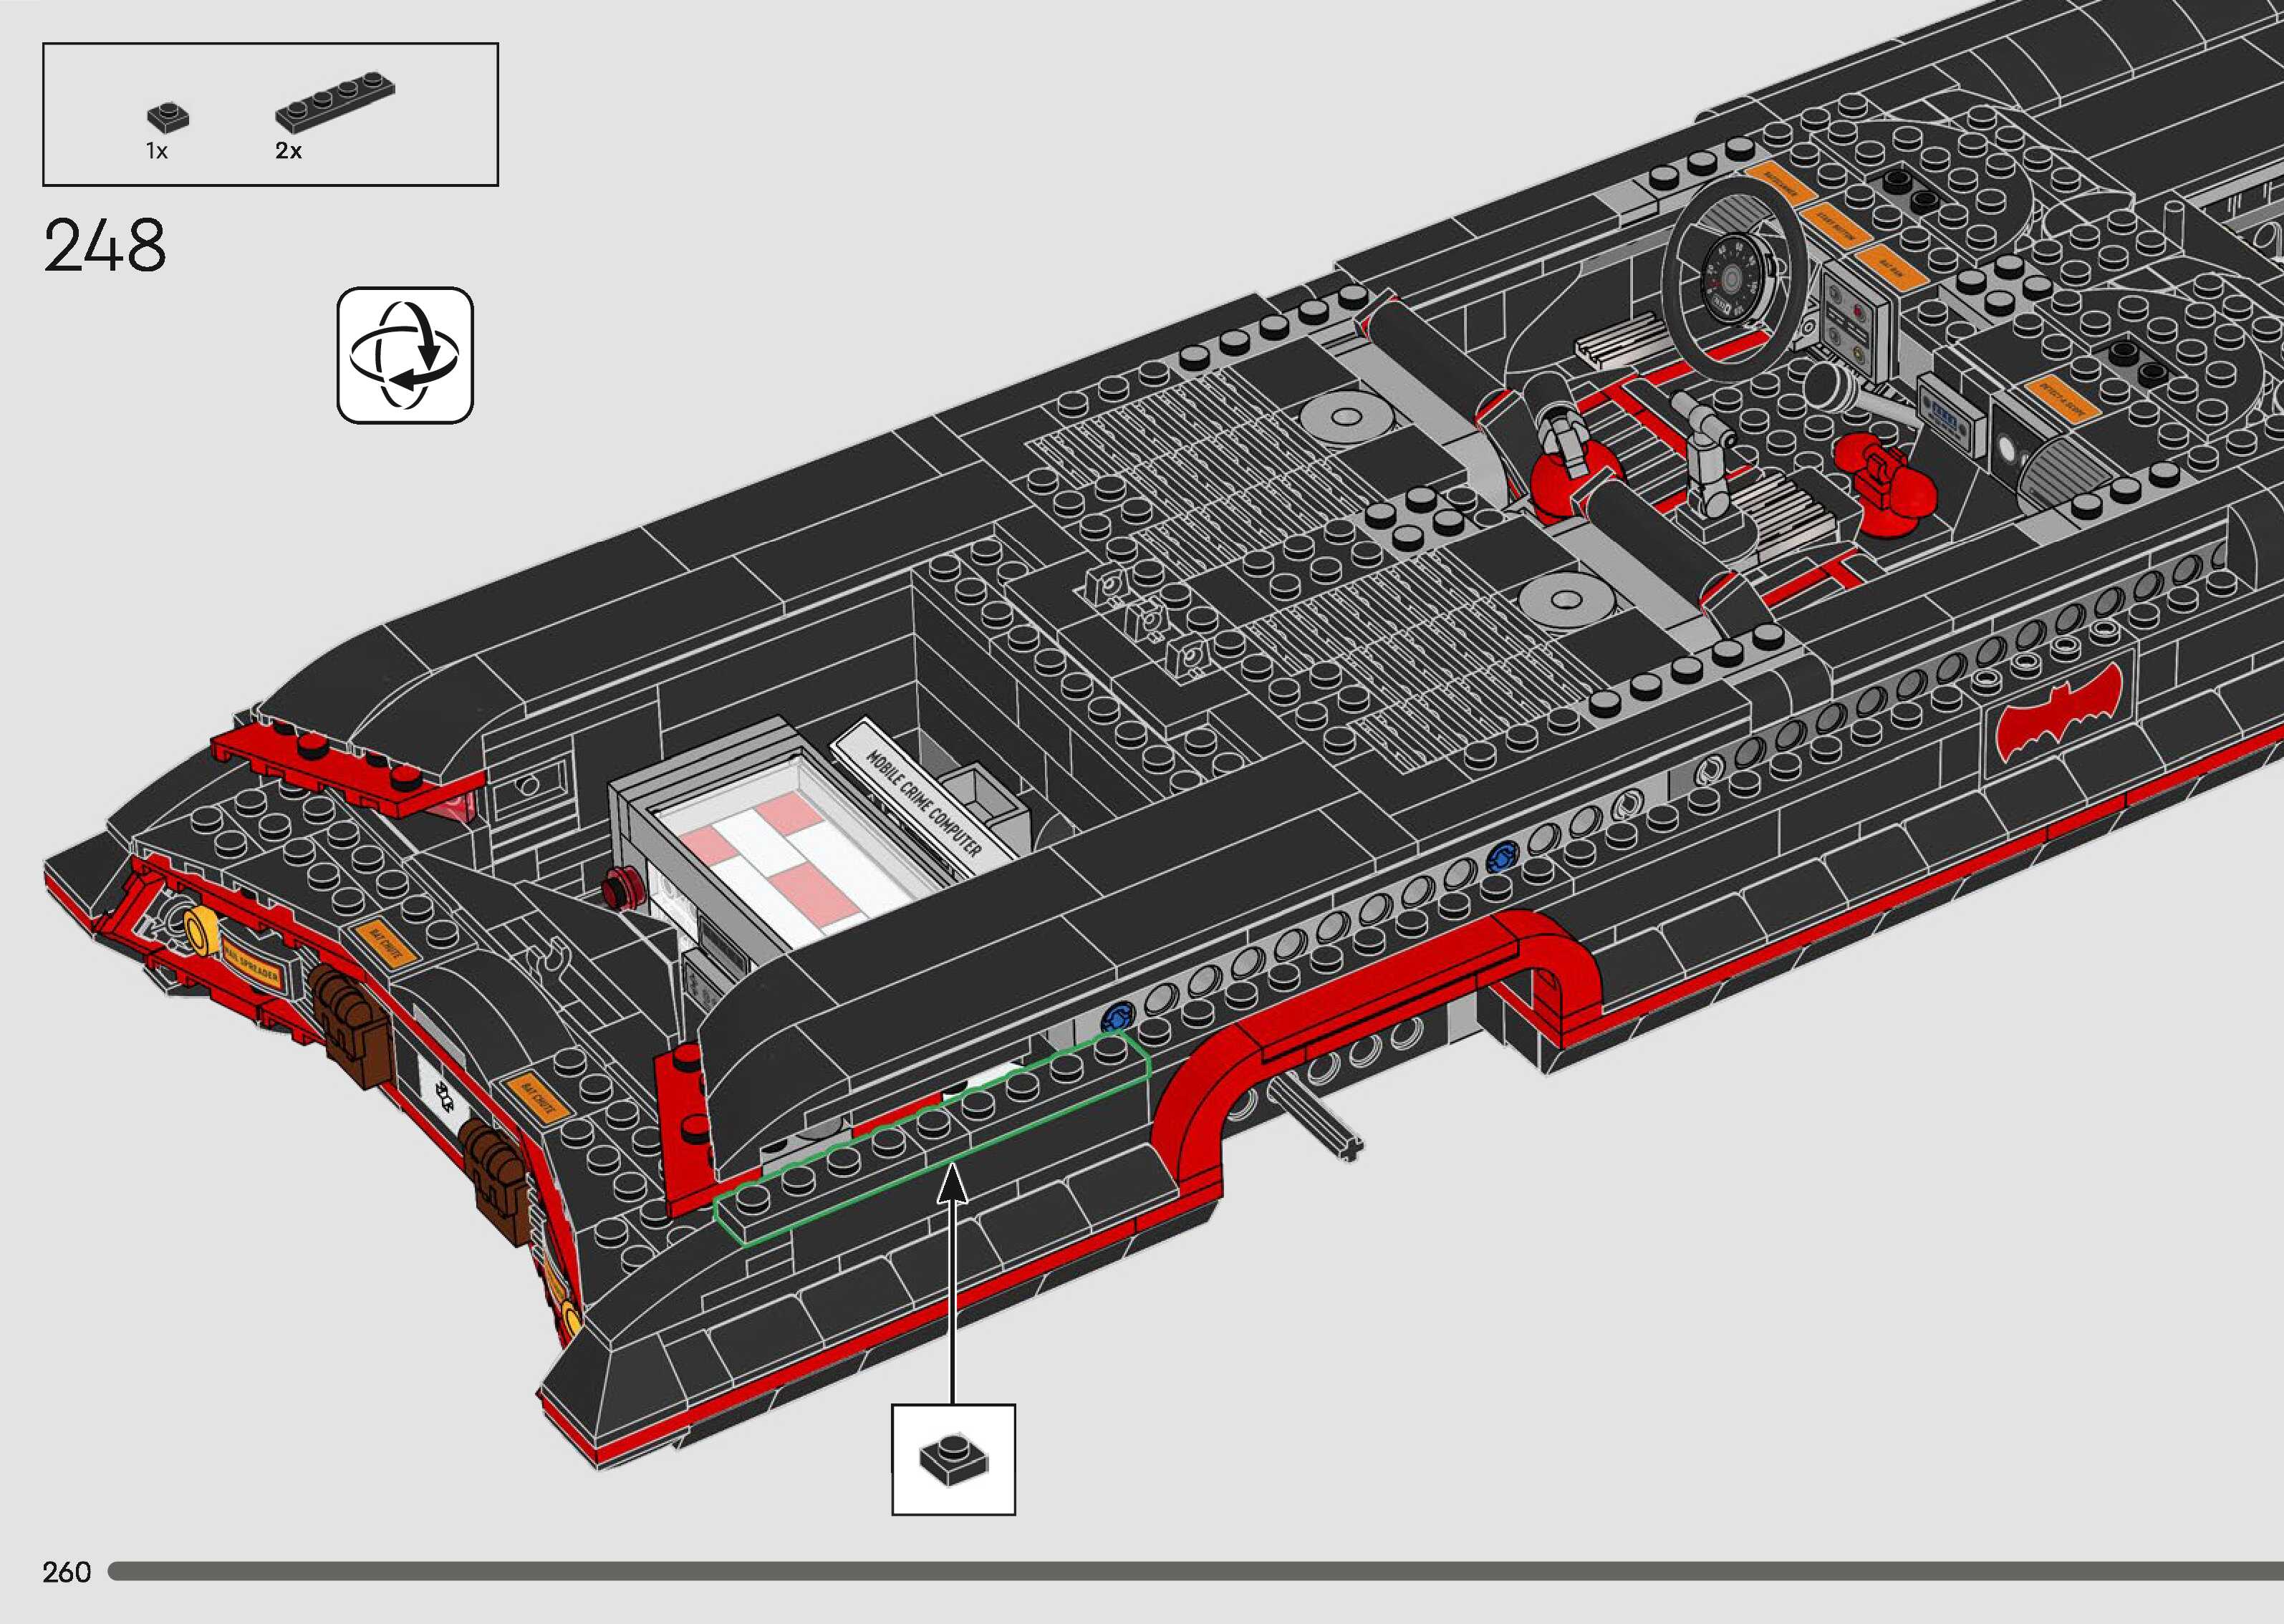Click the "2x" quantity label

tap(288, 152)
